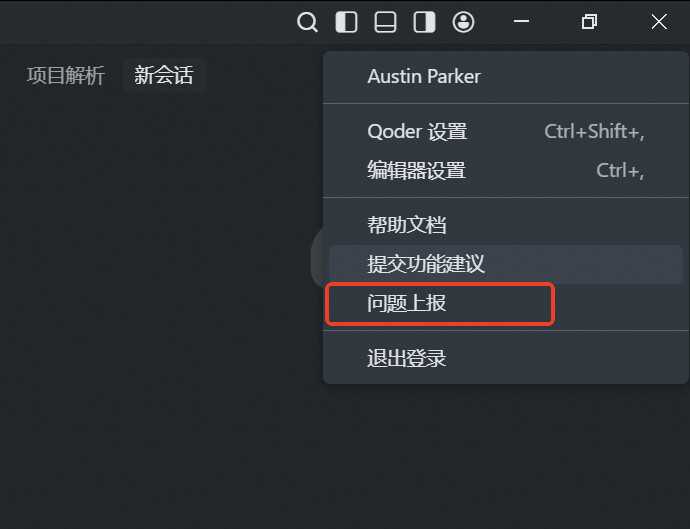Minimize the Qoder window
690x529 pixels.
(521, 22)
